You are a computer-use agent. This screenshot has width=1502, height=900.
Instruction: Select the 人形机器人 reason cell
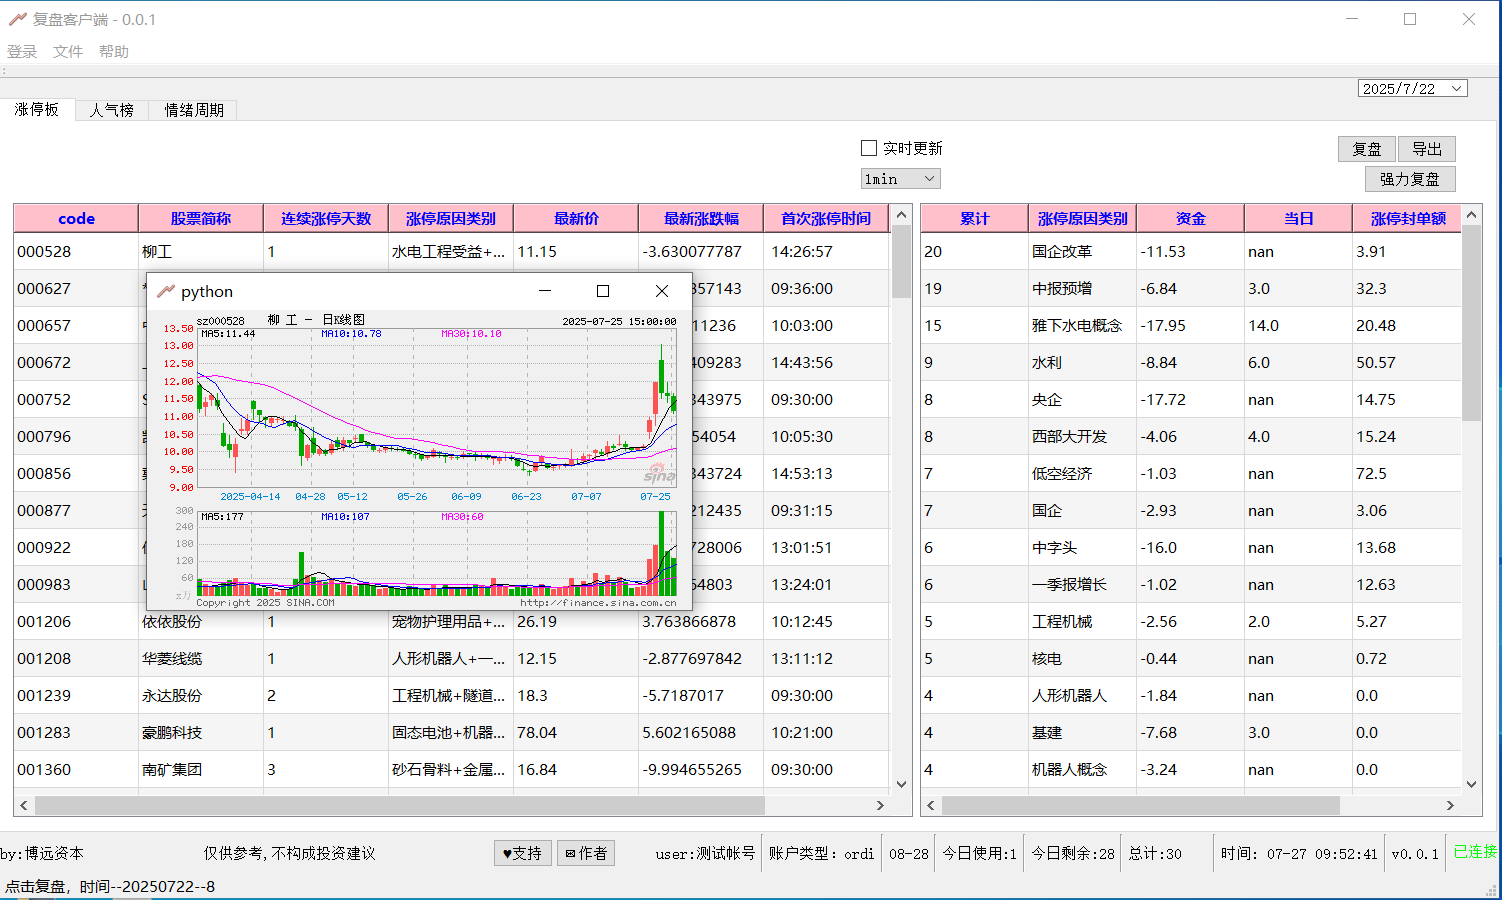[1083, 695]
